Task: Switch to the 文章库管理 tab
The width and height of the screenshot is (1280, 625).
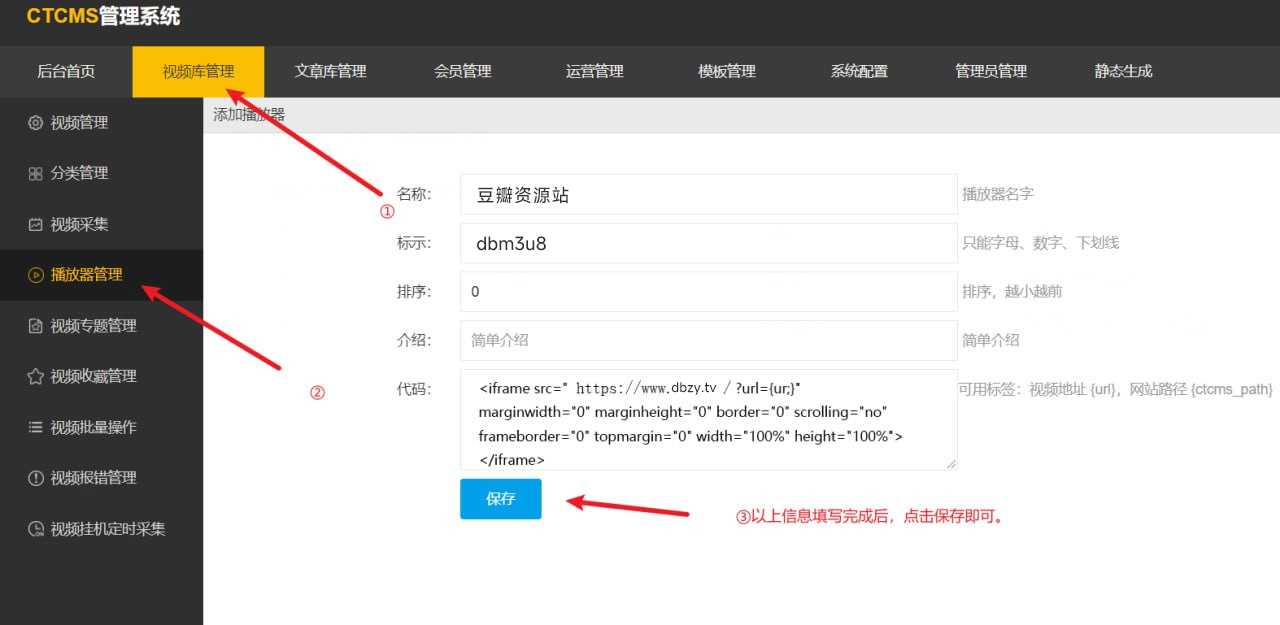Action: coord(330,71)
